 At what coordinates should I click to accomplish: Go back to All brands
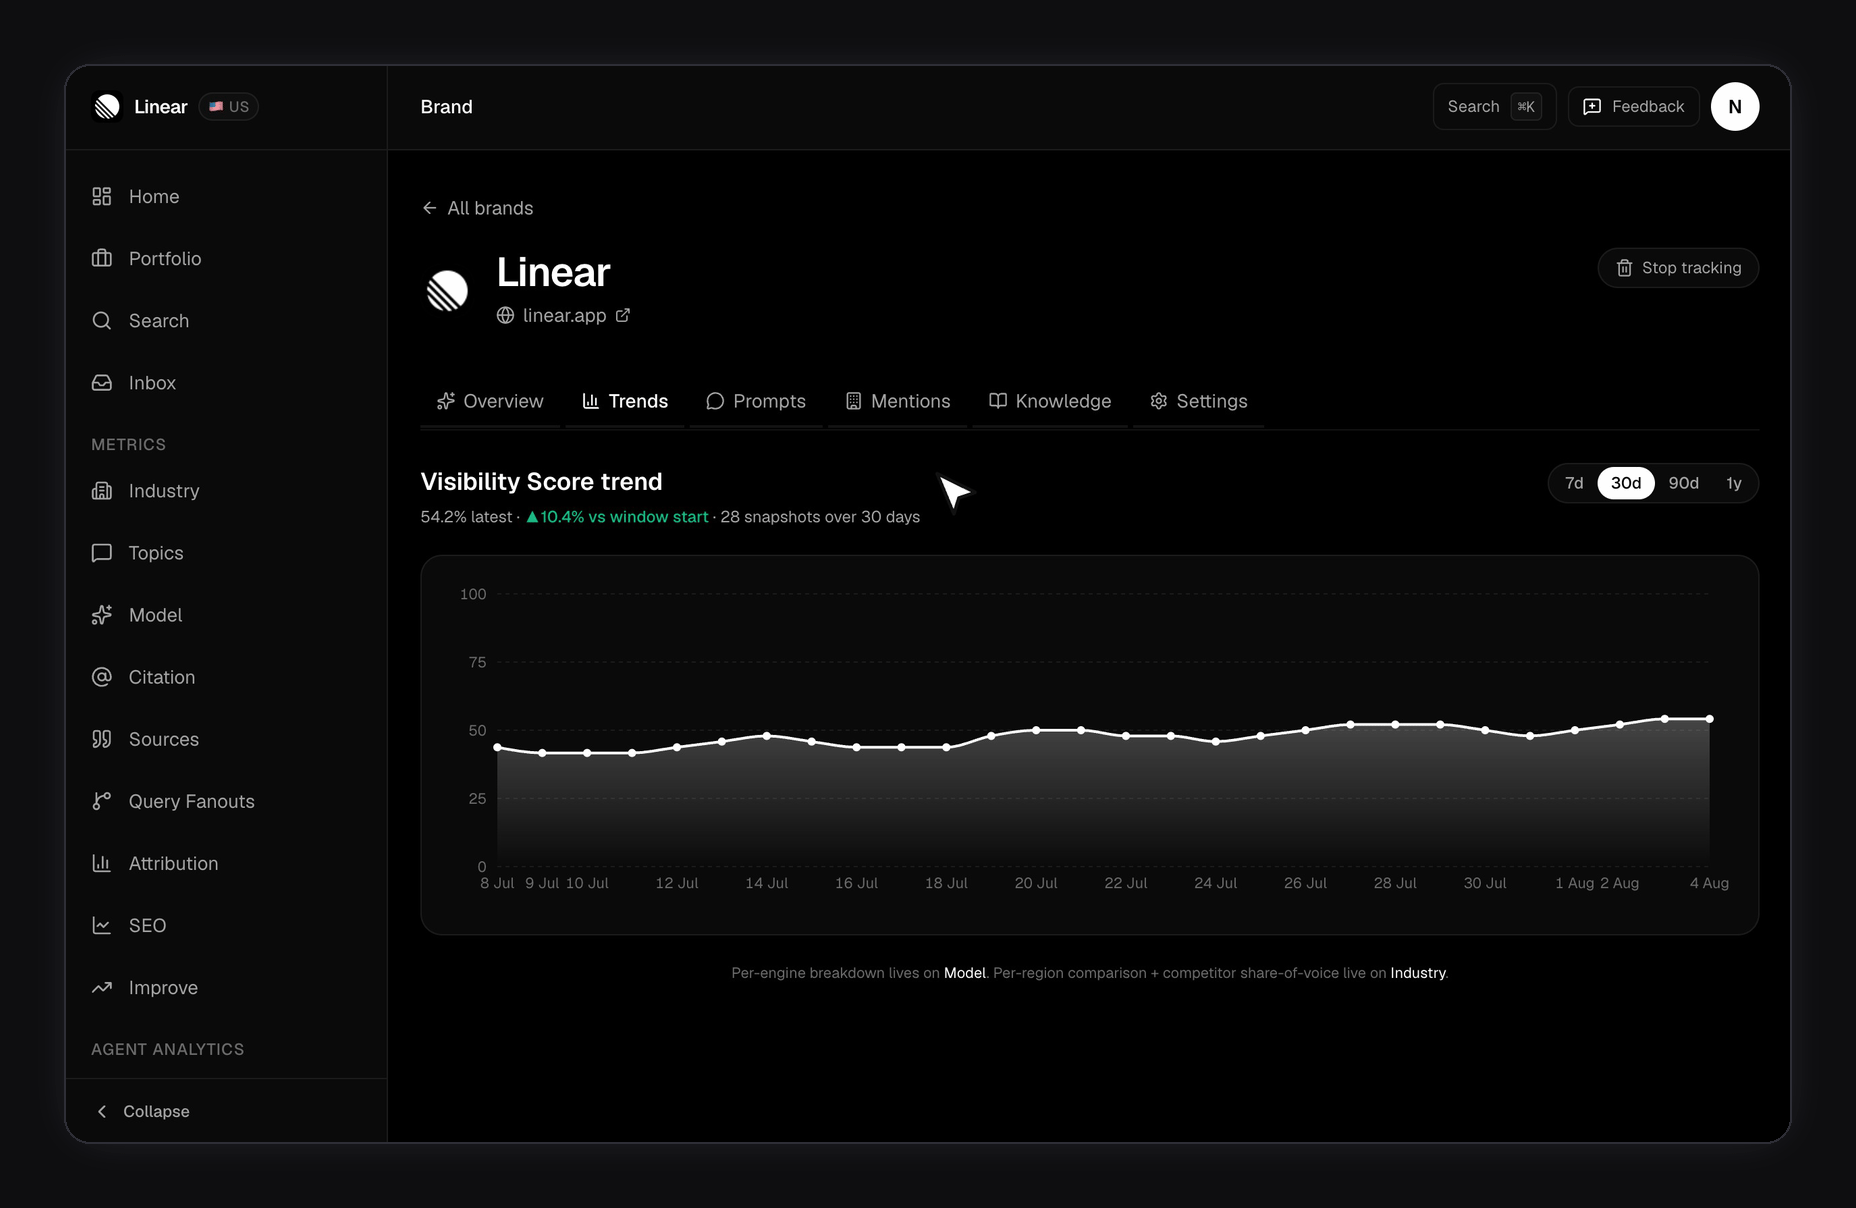pos(478,208)
